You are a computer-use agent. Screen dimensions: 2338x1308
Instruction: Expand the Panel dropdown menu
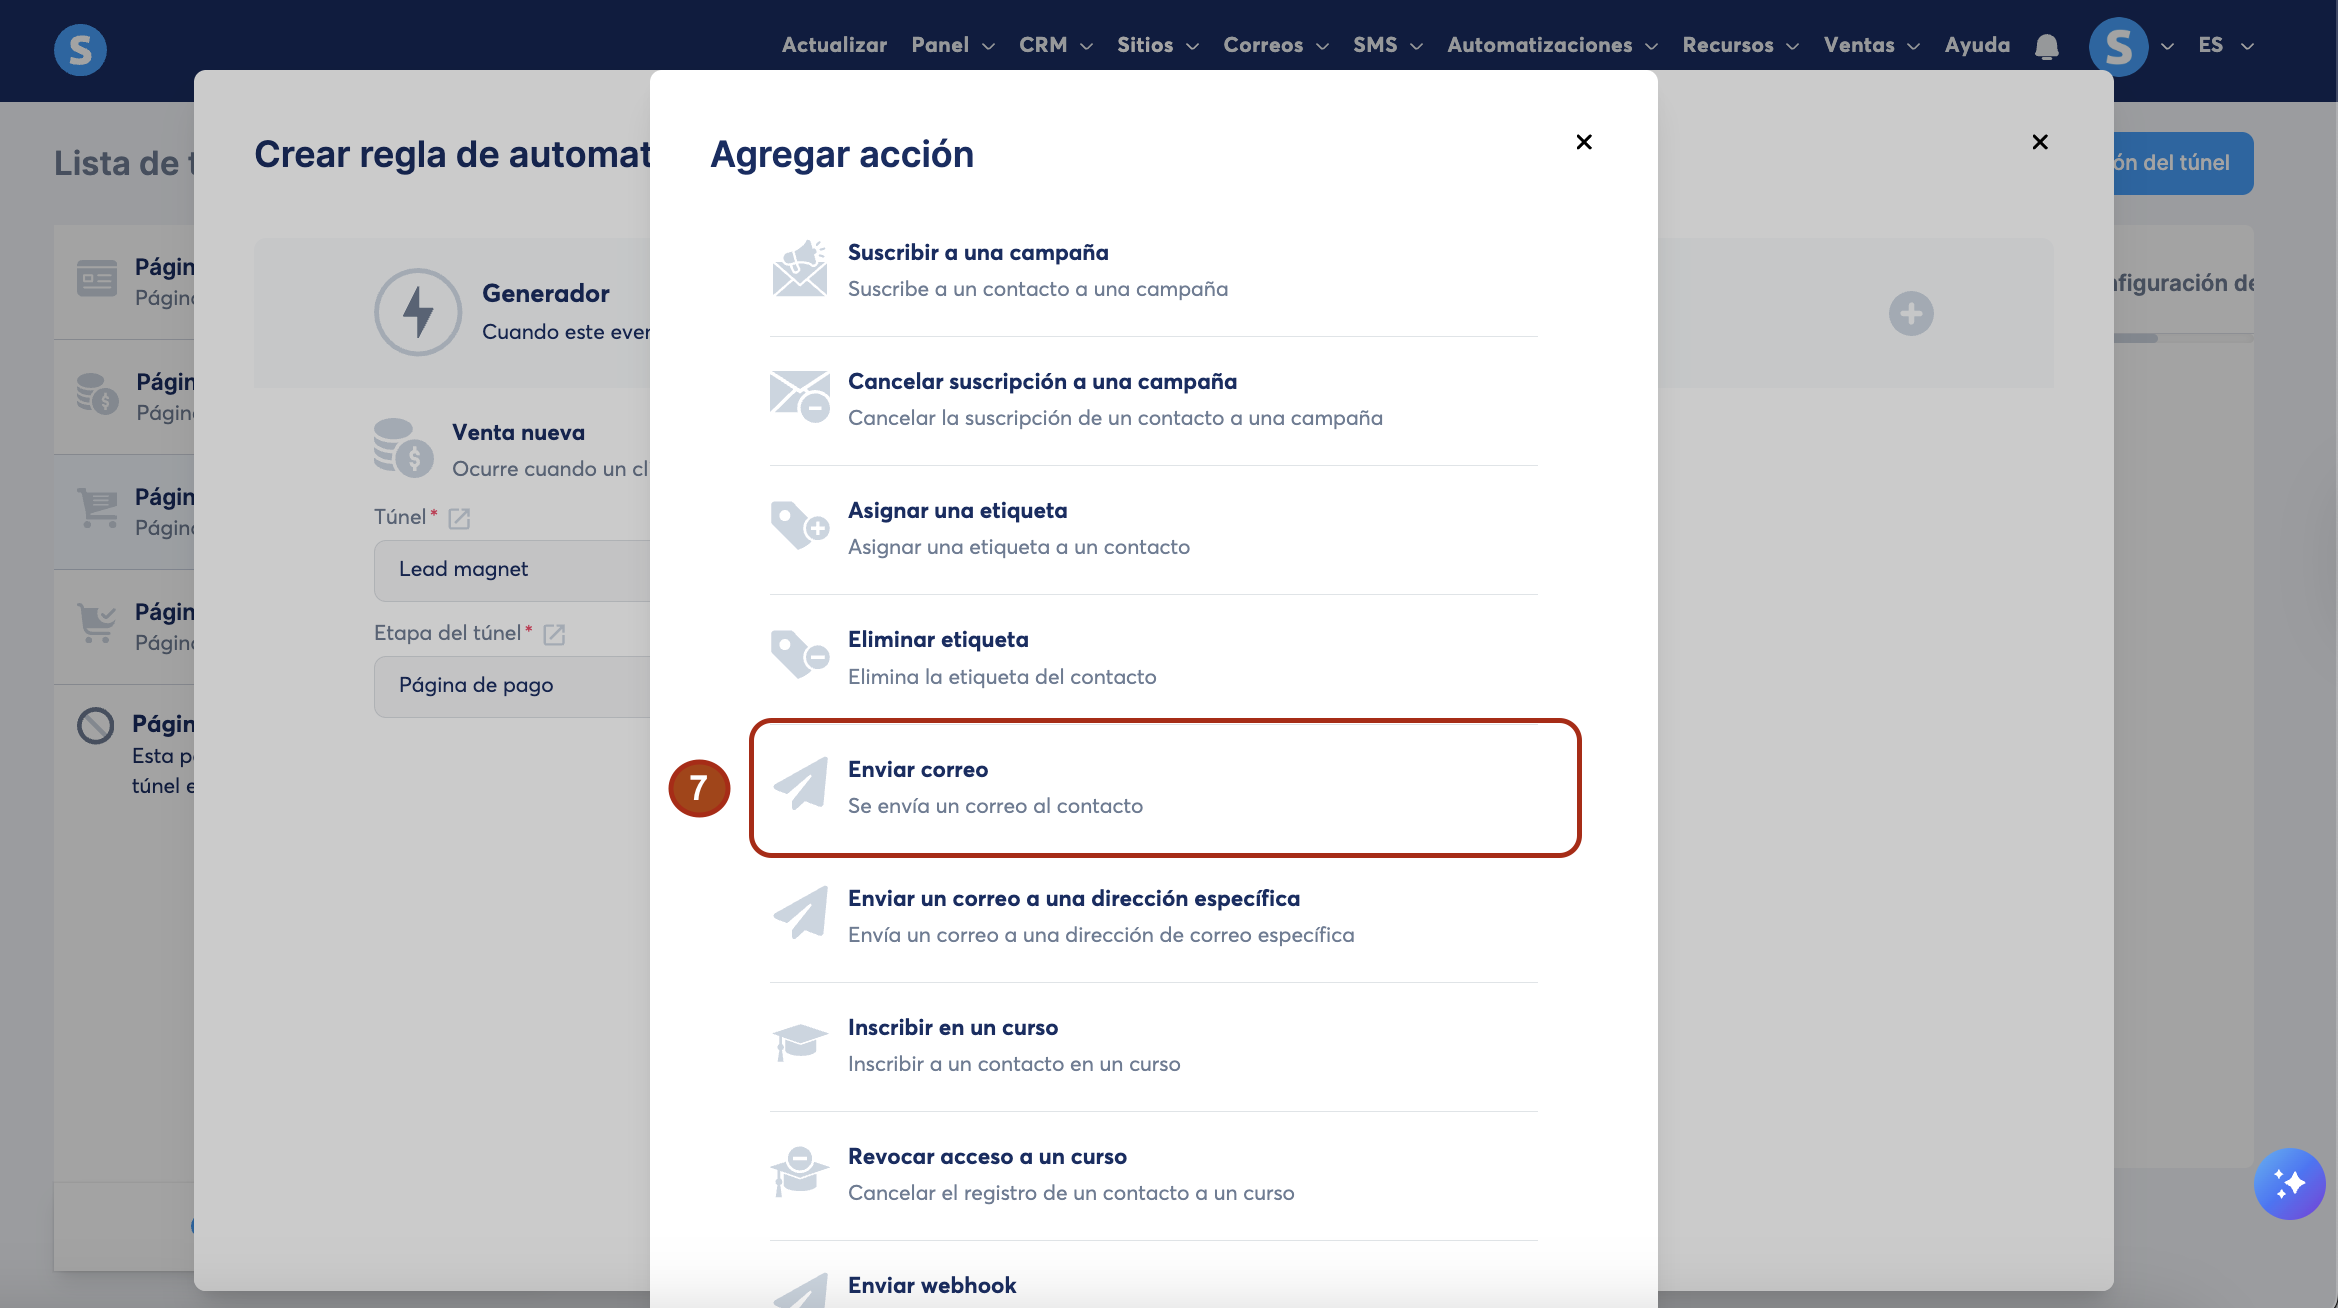[x=952, y=46]
